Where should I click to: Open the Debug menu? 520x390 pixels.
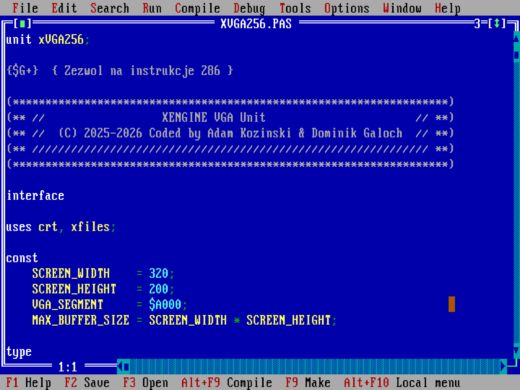tap(249, 8)
